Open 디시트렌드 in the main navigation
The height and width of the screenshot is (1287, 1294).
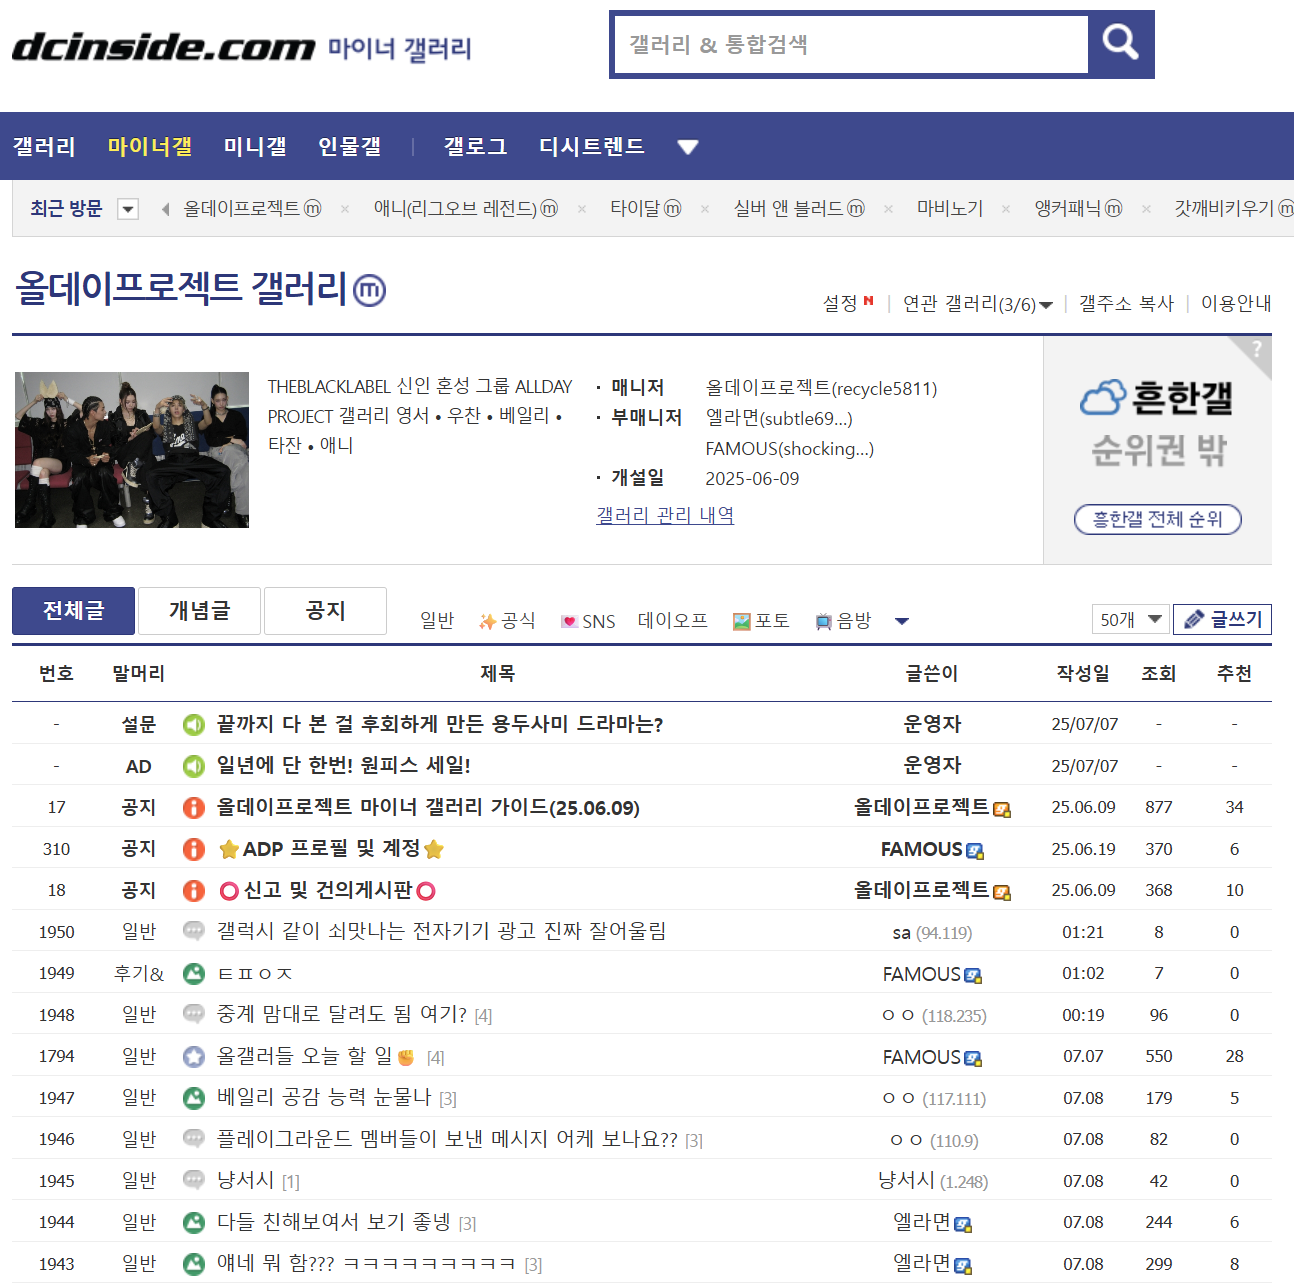(x=591, y=147)
